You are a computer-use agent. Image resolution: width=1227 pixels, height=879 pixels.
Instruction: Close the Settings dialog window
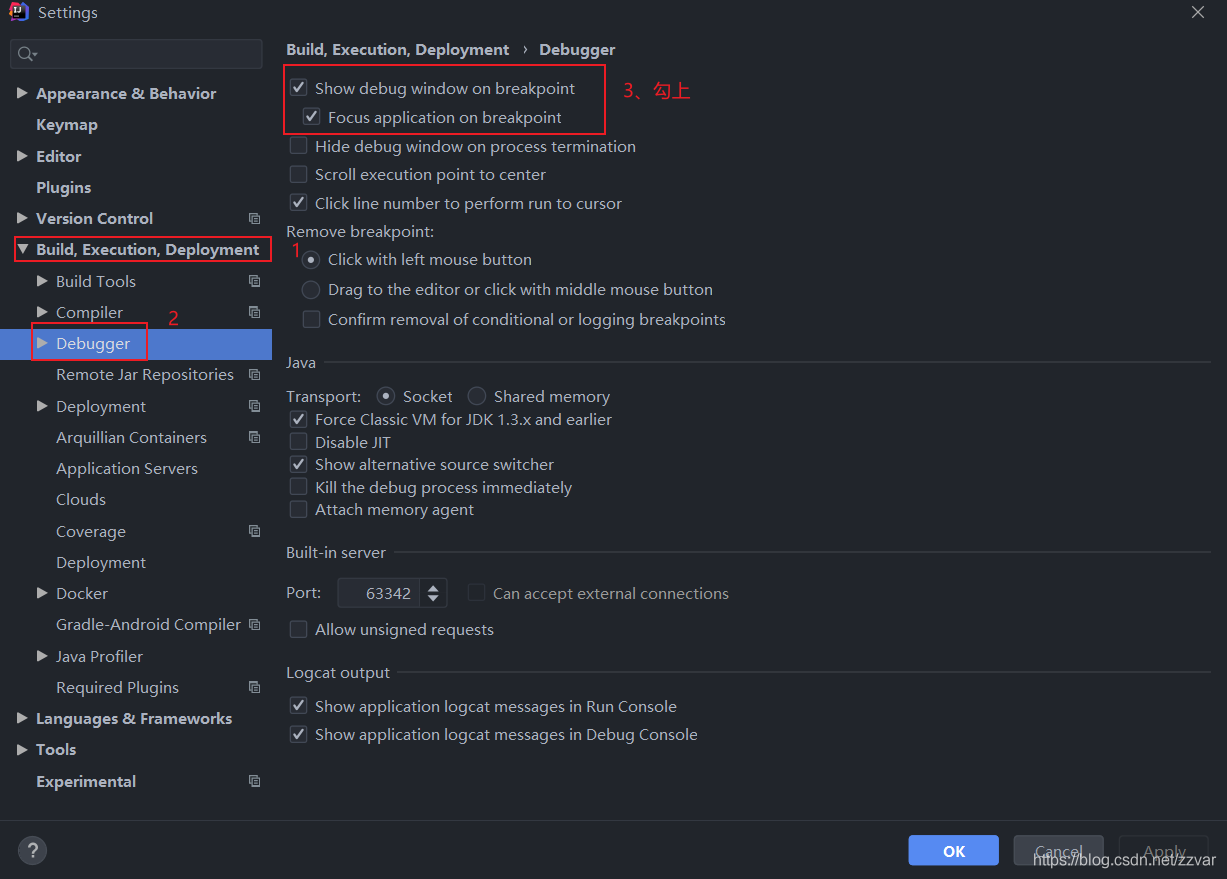pos(1198,12)
